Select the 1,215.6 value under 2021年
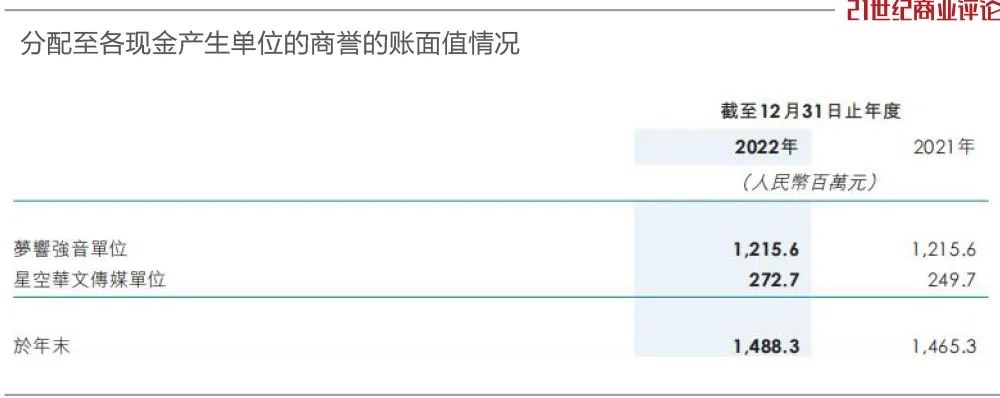 pyautogui.click(x=945, y=249)
